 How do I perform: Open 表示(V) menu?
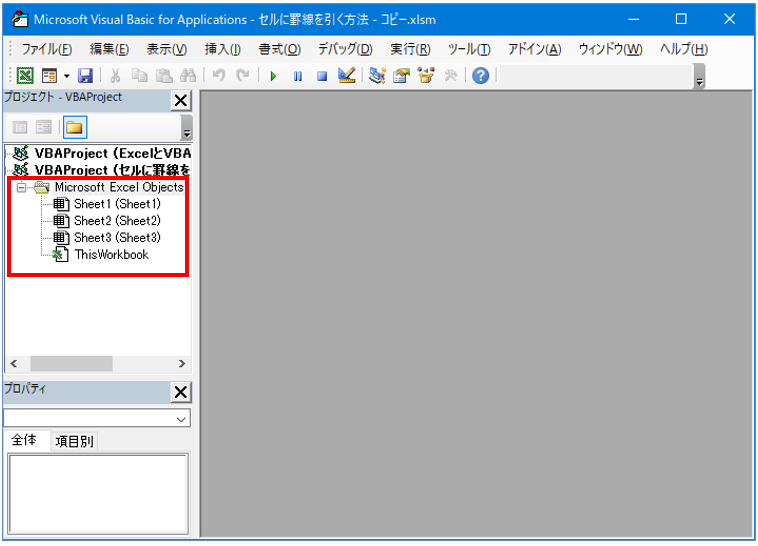pos(167,49)
